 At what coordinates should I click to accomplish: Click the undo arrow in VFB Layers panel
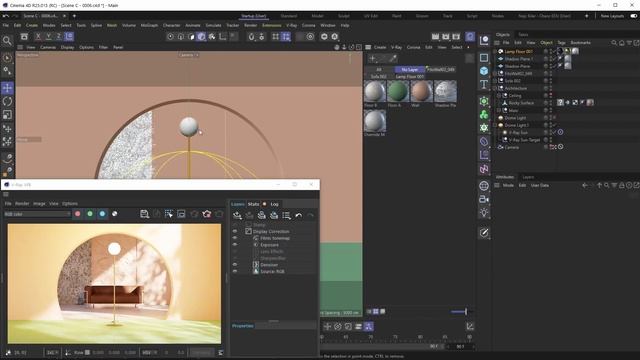[x=299, y=215]
